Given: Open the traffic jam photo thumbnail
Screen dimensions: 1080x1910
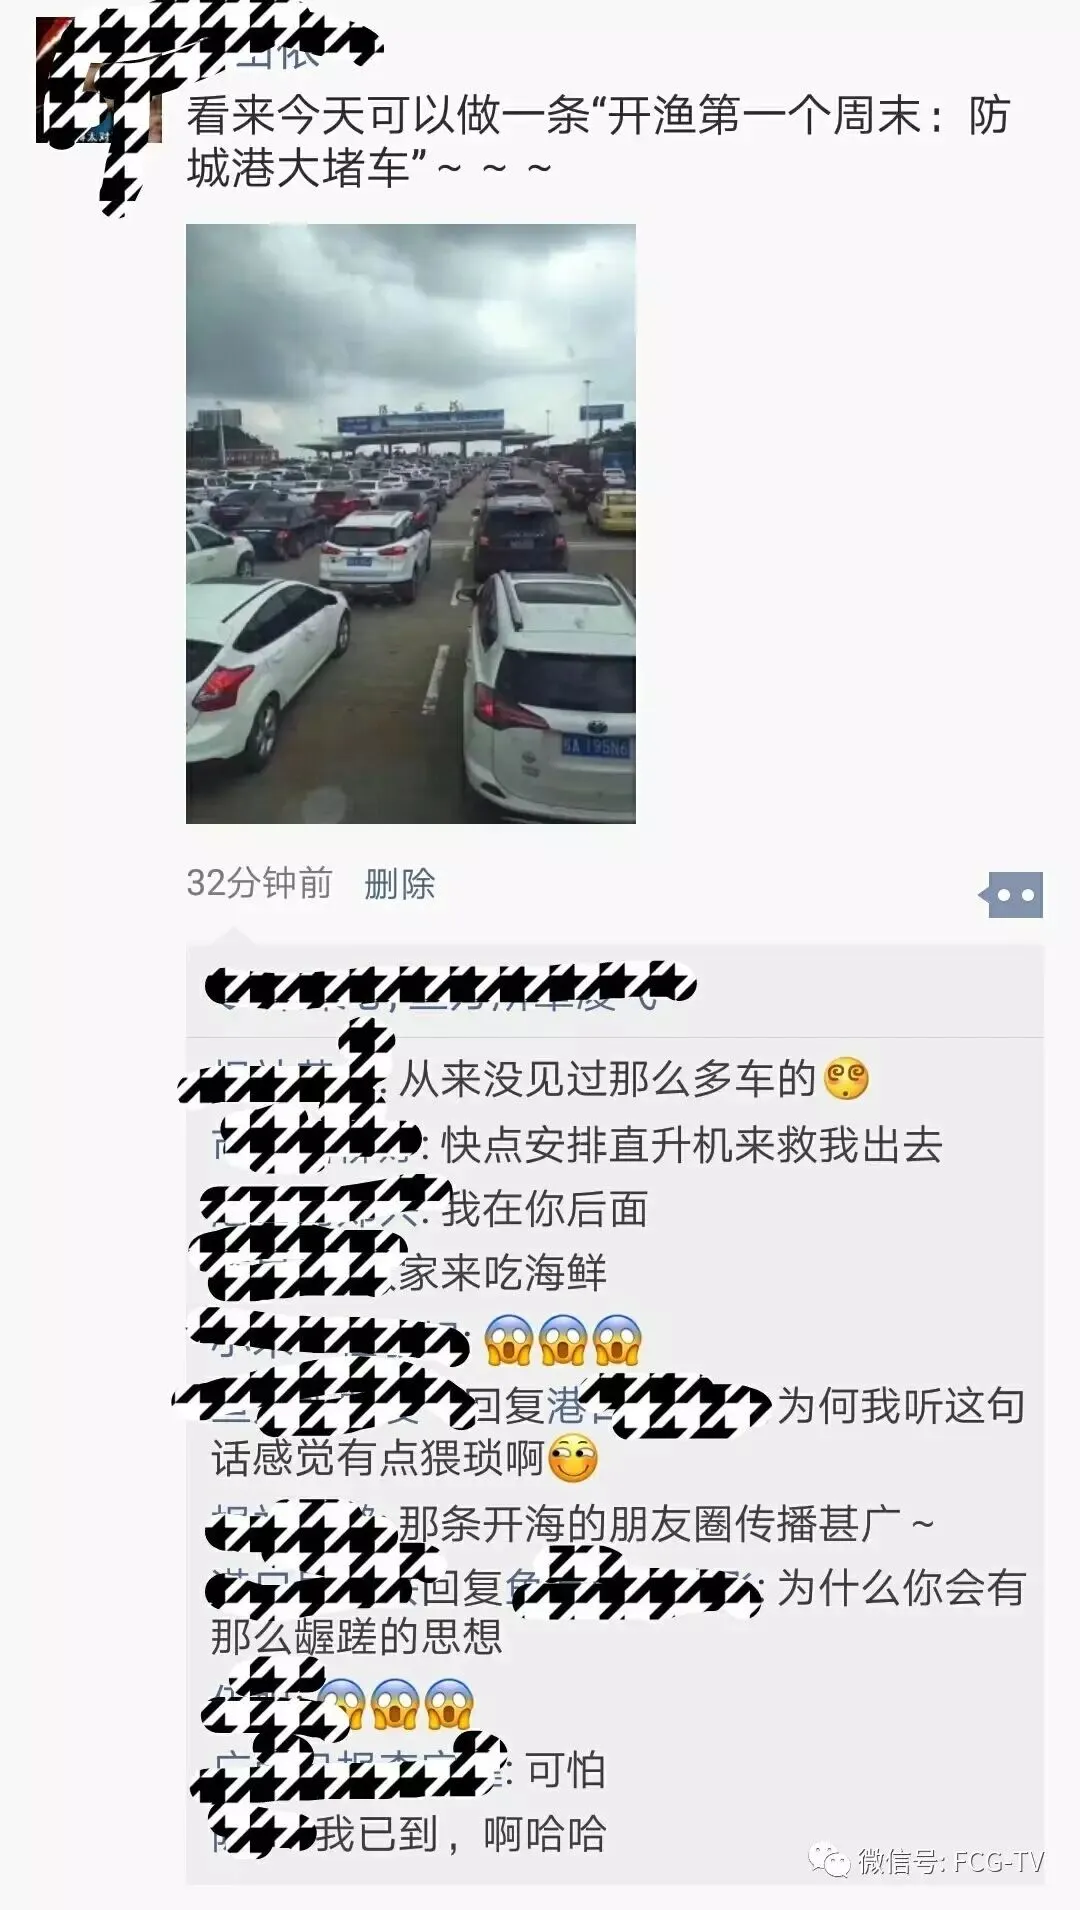Looking at the screenshot, I should pos(411,523).
